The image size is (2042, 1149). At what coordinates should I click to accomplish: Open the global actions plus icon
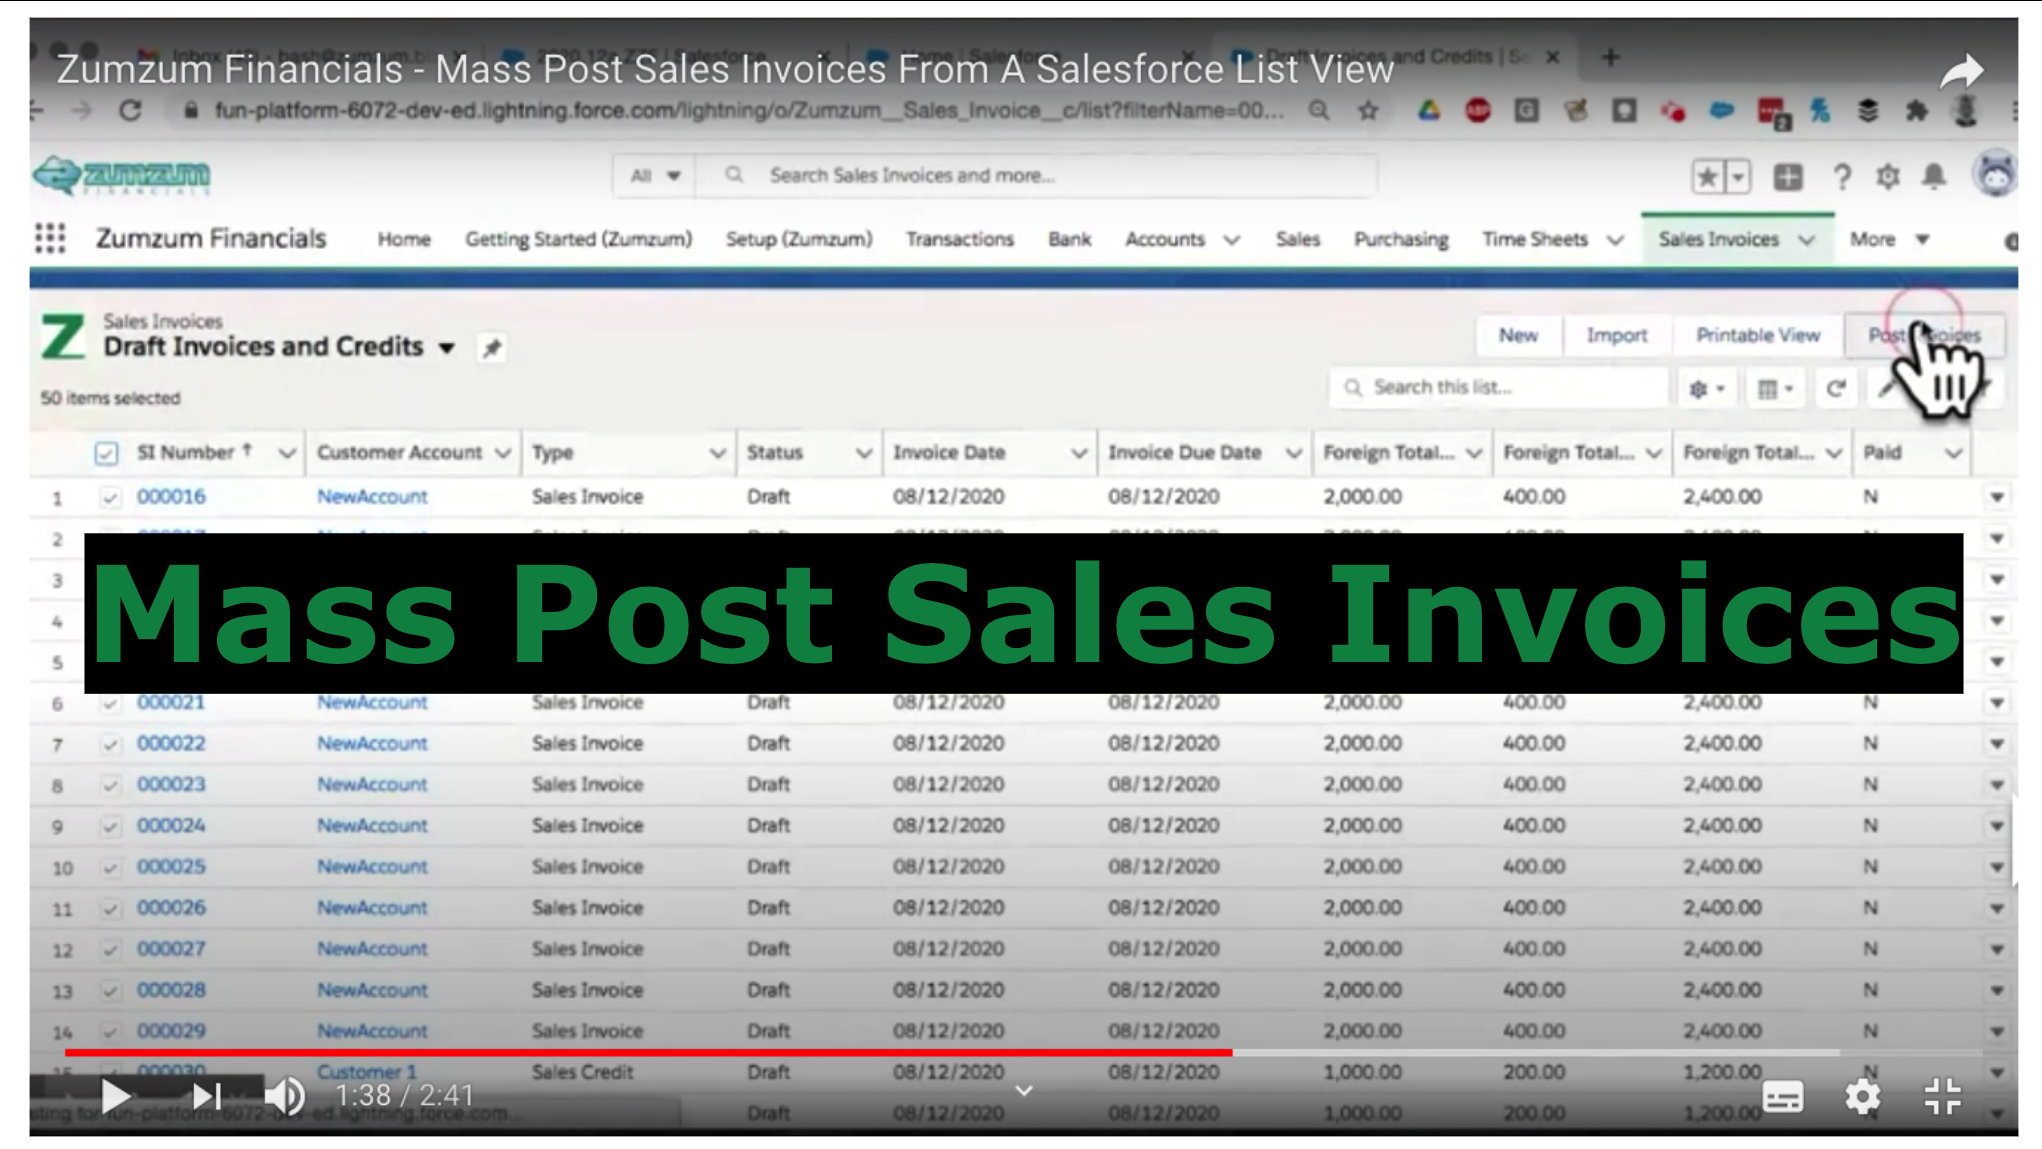coord(1788,177)
